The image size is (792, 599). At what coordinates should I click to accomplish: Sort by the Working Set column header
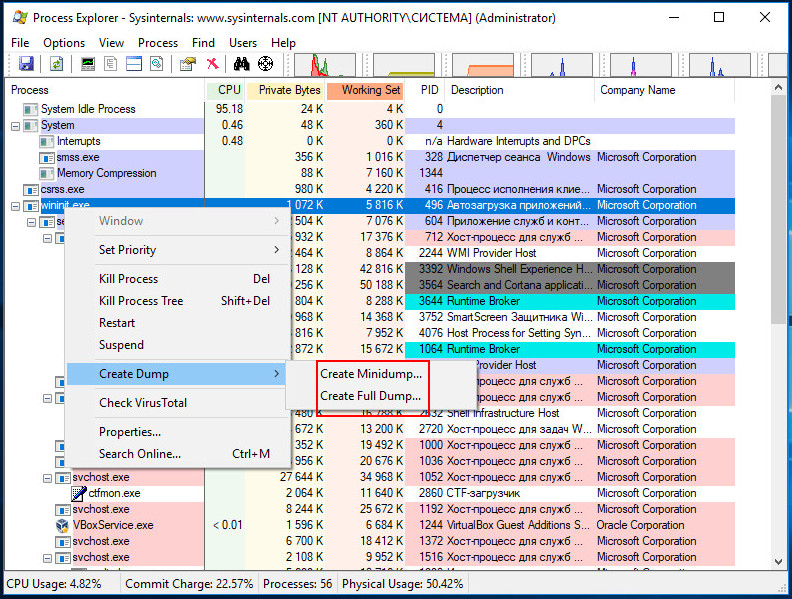pos(366,90)
